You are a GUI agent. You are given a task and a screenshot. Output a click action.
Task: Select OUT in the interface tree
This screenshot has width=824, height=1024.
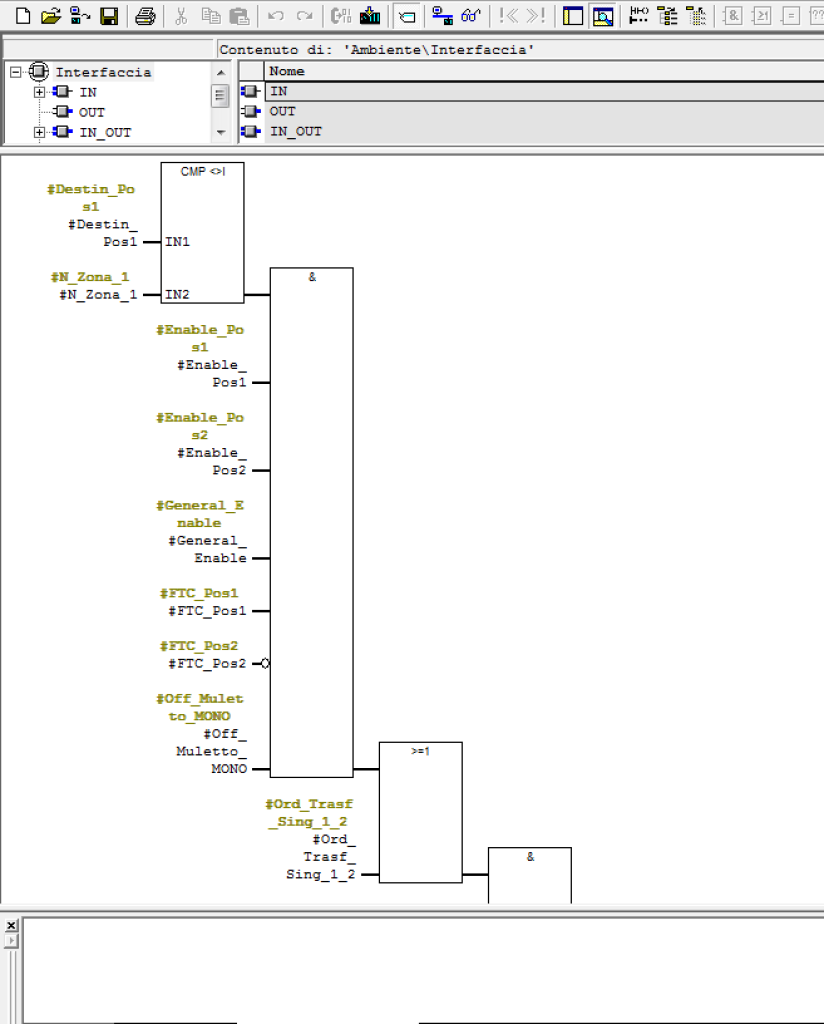(x=91, y=112)
